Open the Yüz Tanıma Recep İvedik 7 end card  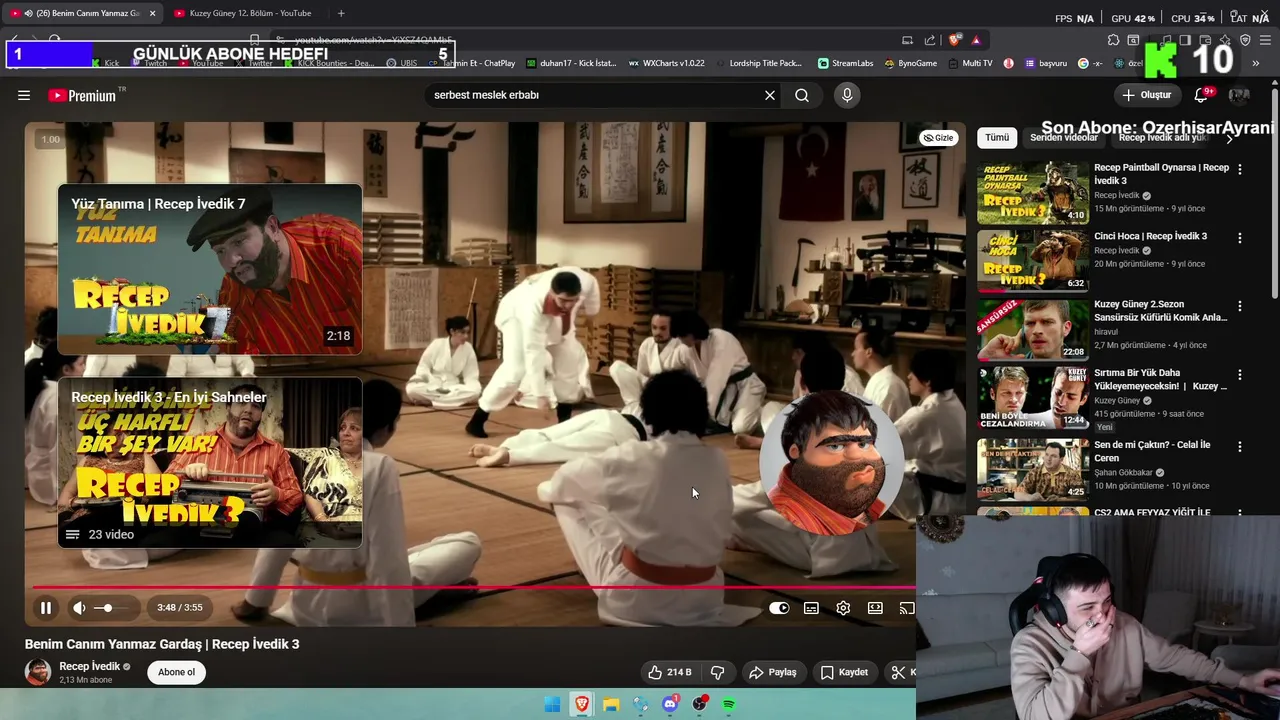tap(210, 269)
